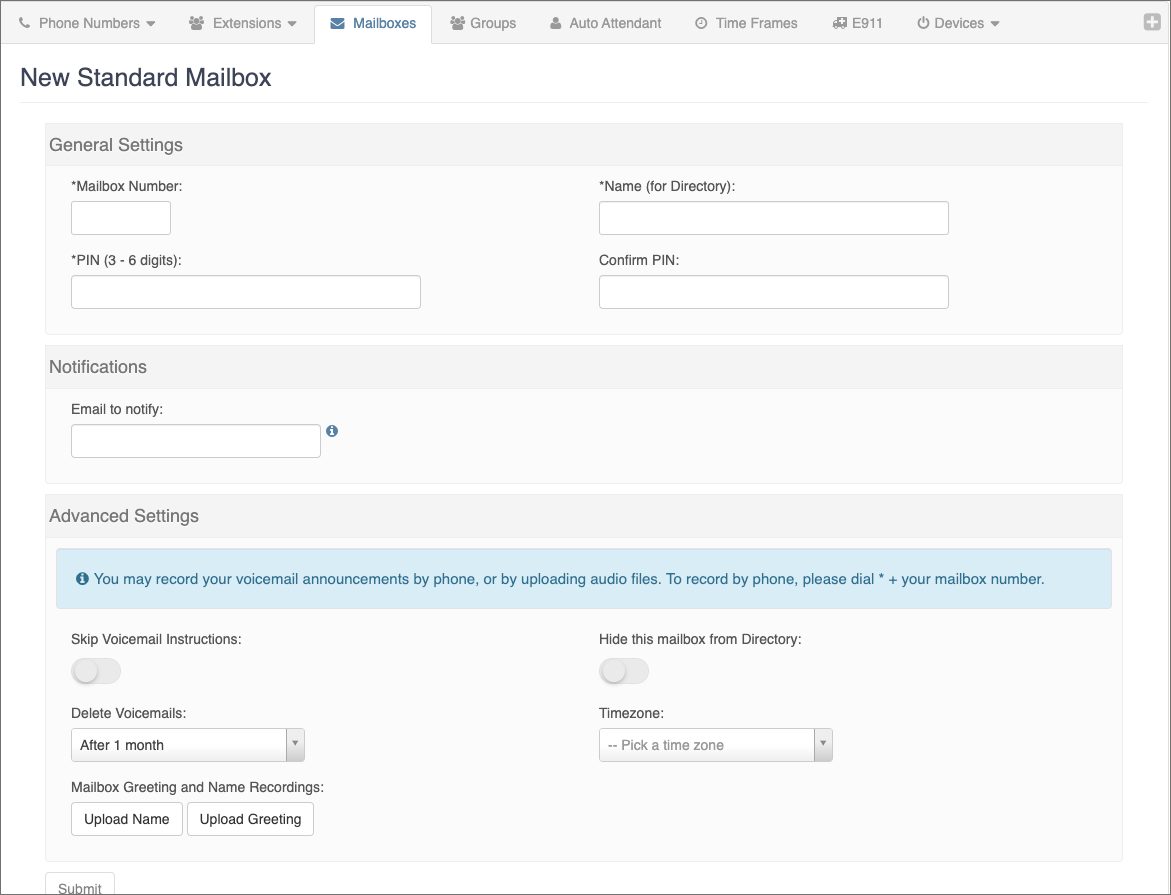Go to the Auto Attendant tab
The width and height of the screenshot is (1171, 895).
point(605,23)
